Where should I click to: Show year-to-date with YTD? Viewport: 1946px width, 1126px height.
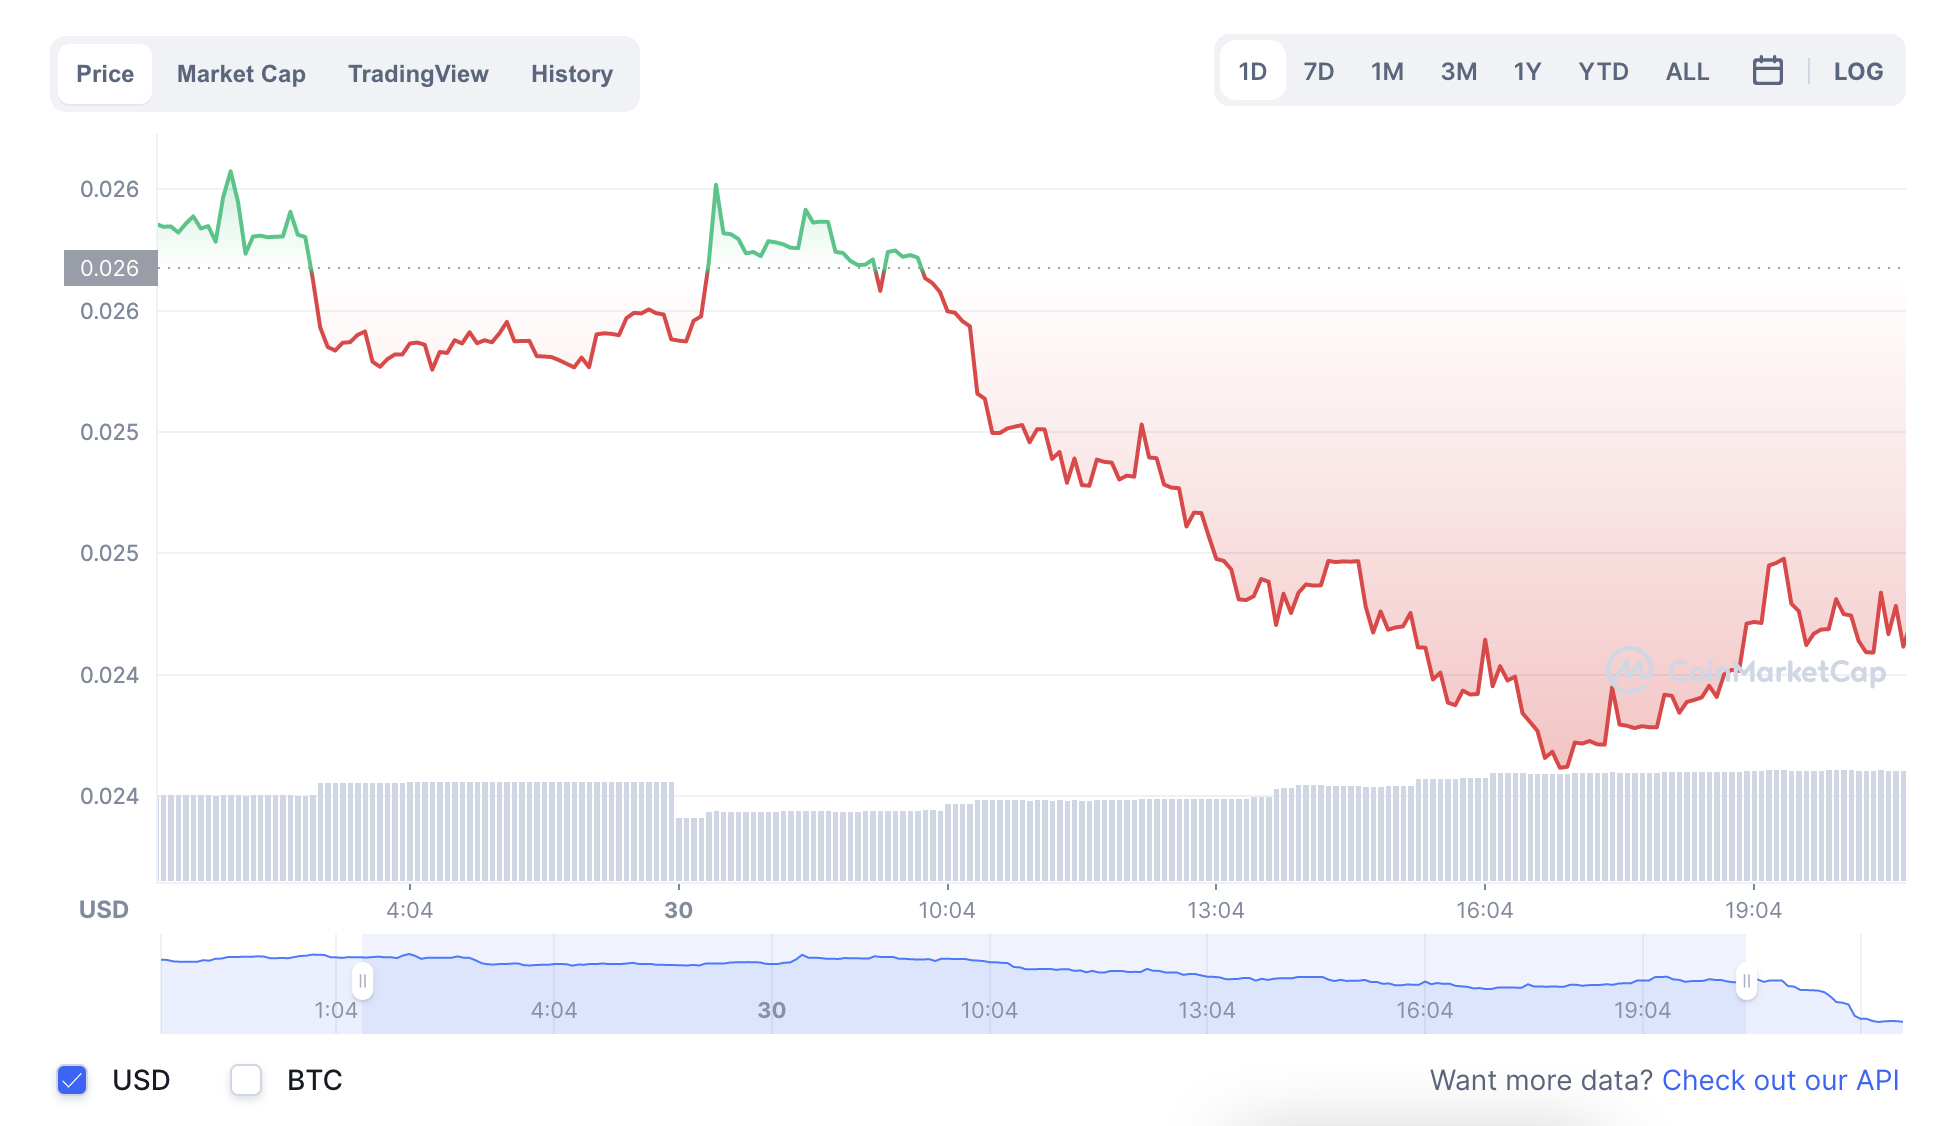point(1603,72)
